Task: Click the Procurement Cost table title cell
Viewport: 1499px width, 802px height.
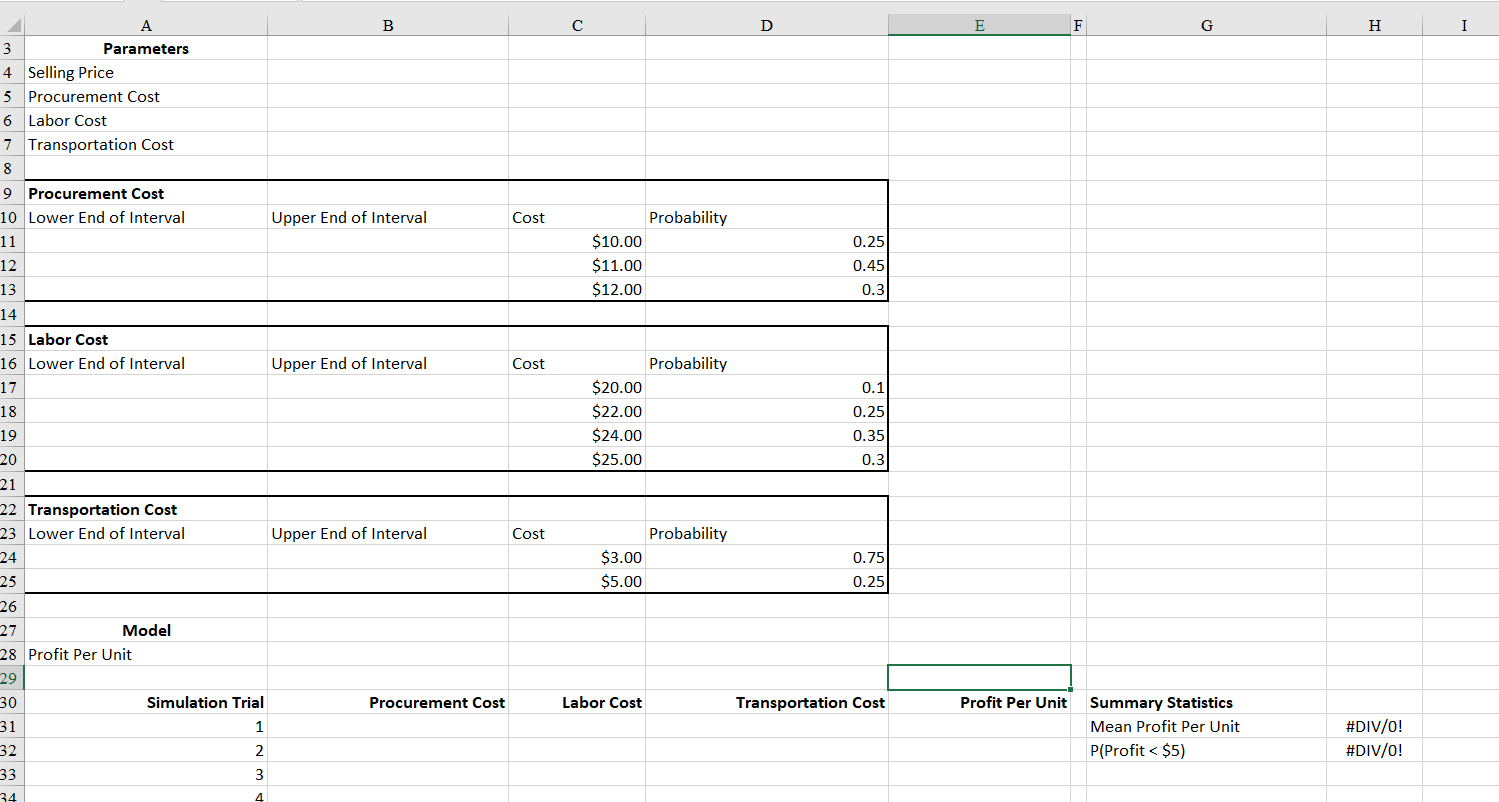Action: tap(146, 193)
